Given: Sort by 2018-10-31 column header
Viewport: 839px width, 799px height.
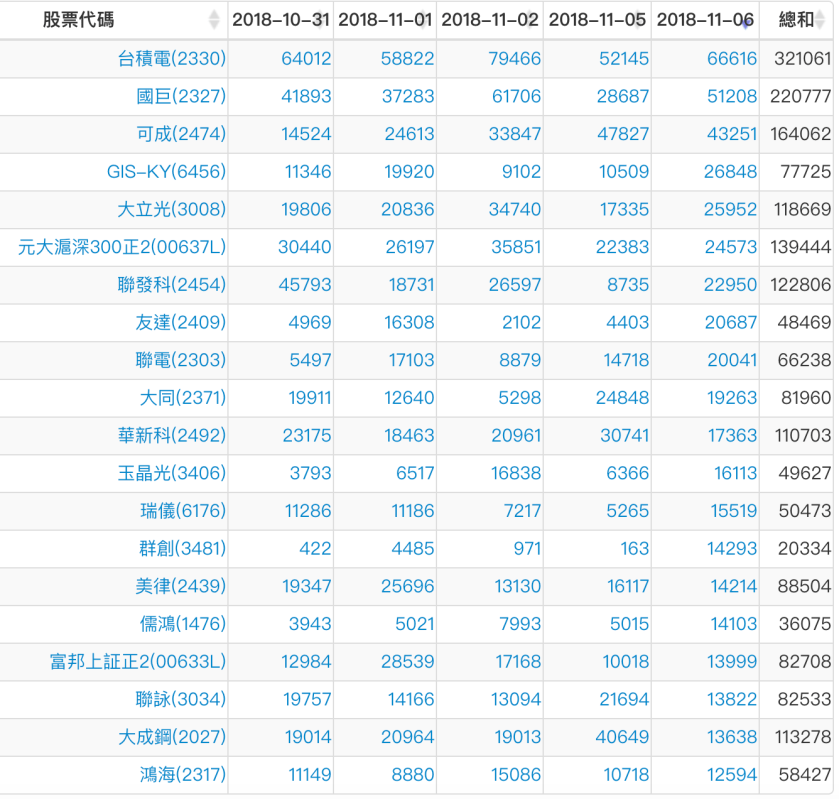Looking at the screenshot, I should coord(281,20).
